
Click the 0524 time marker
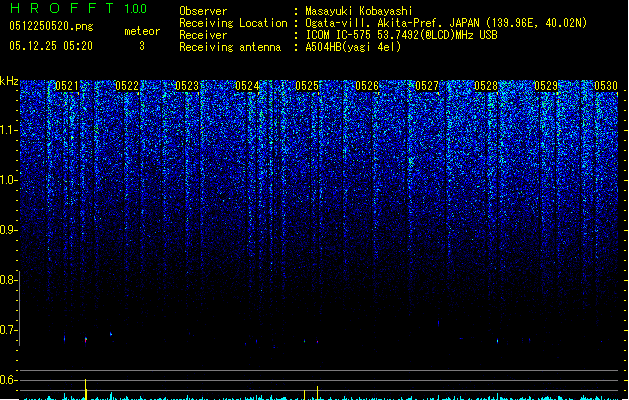[247, 86]
